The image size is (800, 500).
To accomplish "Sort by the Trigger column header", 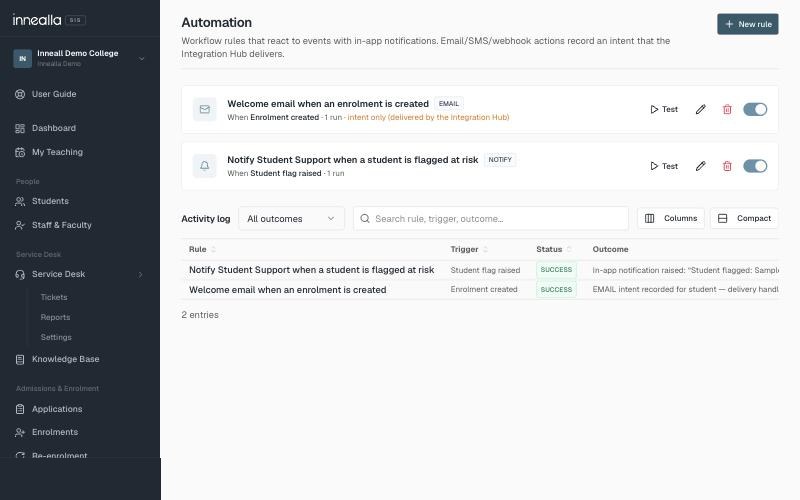I will click(469, 249).
